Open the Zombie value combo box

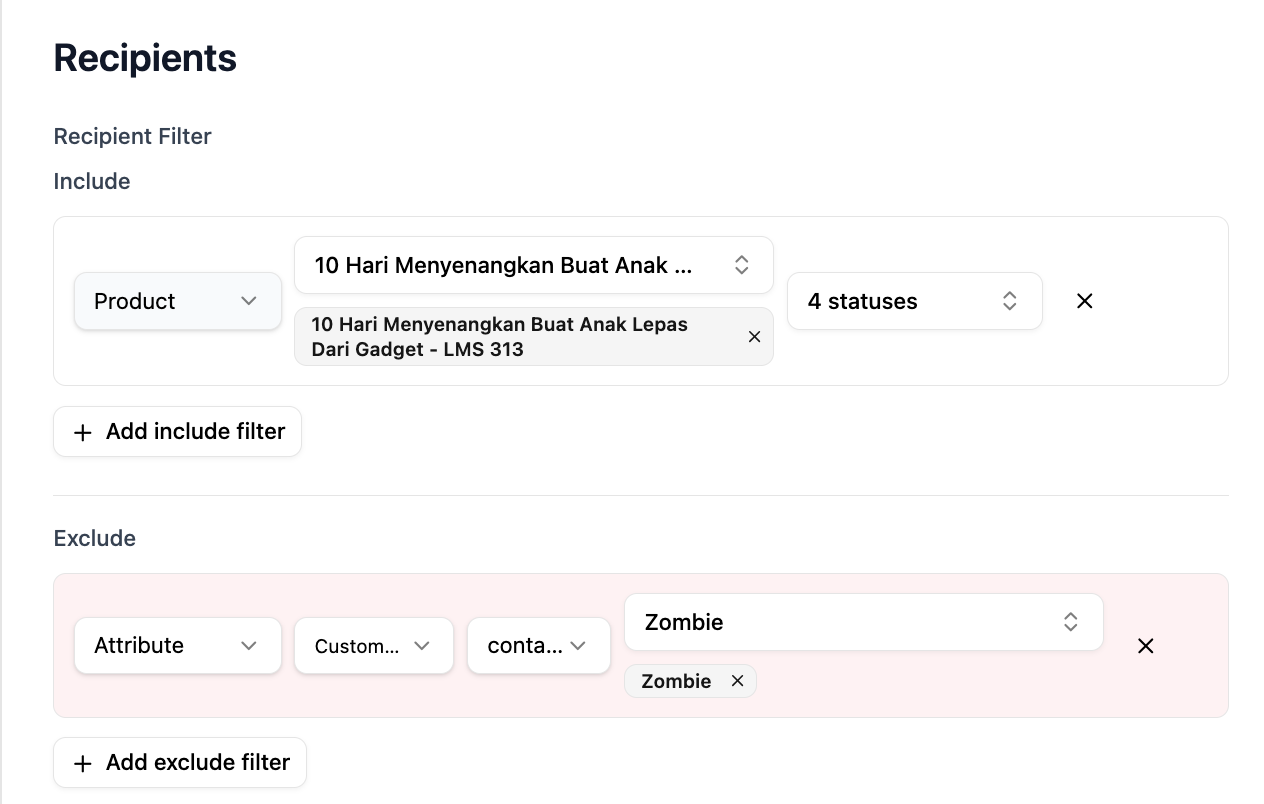click(864, 622)
